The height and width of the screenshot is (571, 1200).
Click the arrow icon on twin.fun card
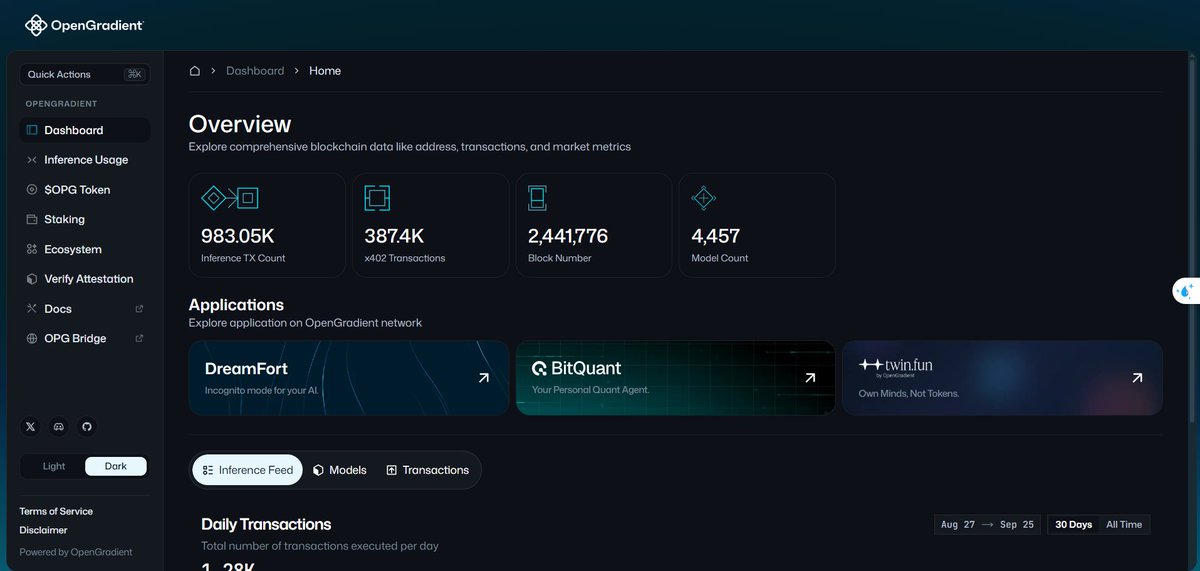tap(1137, 378)
